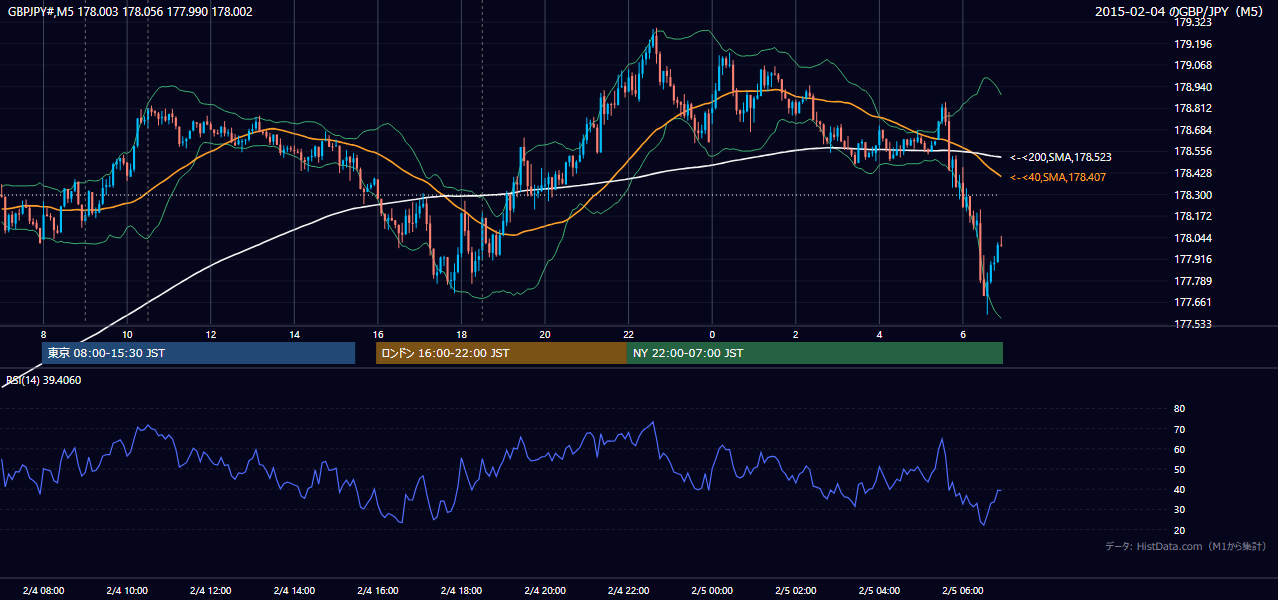Click hour tick 20 under the price chart
Image resolution: width=1278 pixels, height=600 pixels.
544,334
